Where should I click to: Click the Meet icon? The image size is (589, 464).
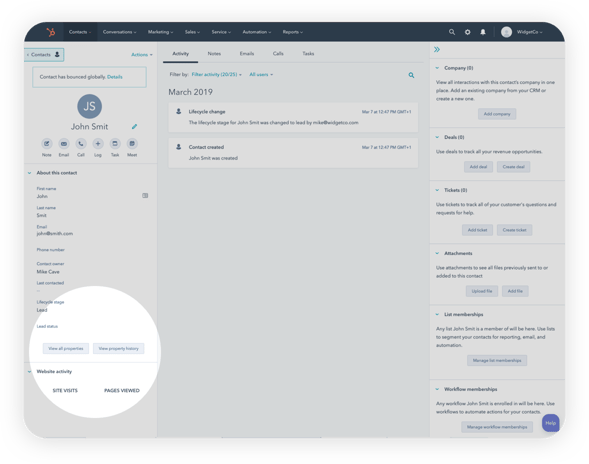click(x=132, y=144)
